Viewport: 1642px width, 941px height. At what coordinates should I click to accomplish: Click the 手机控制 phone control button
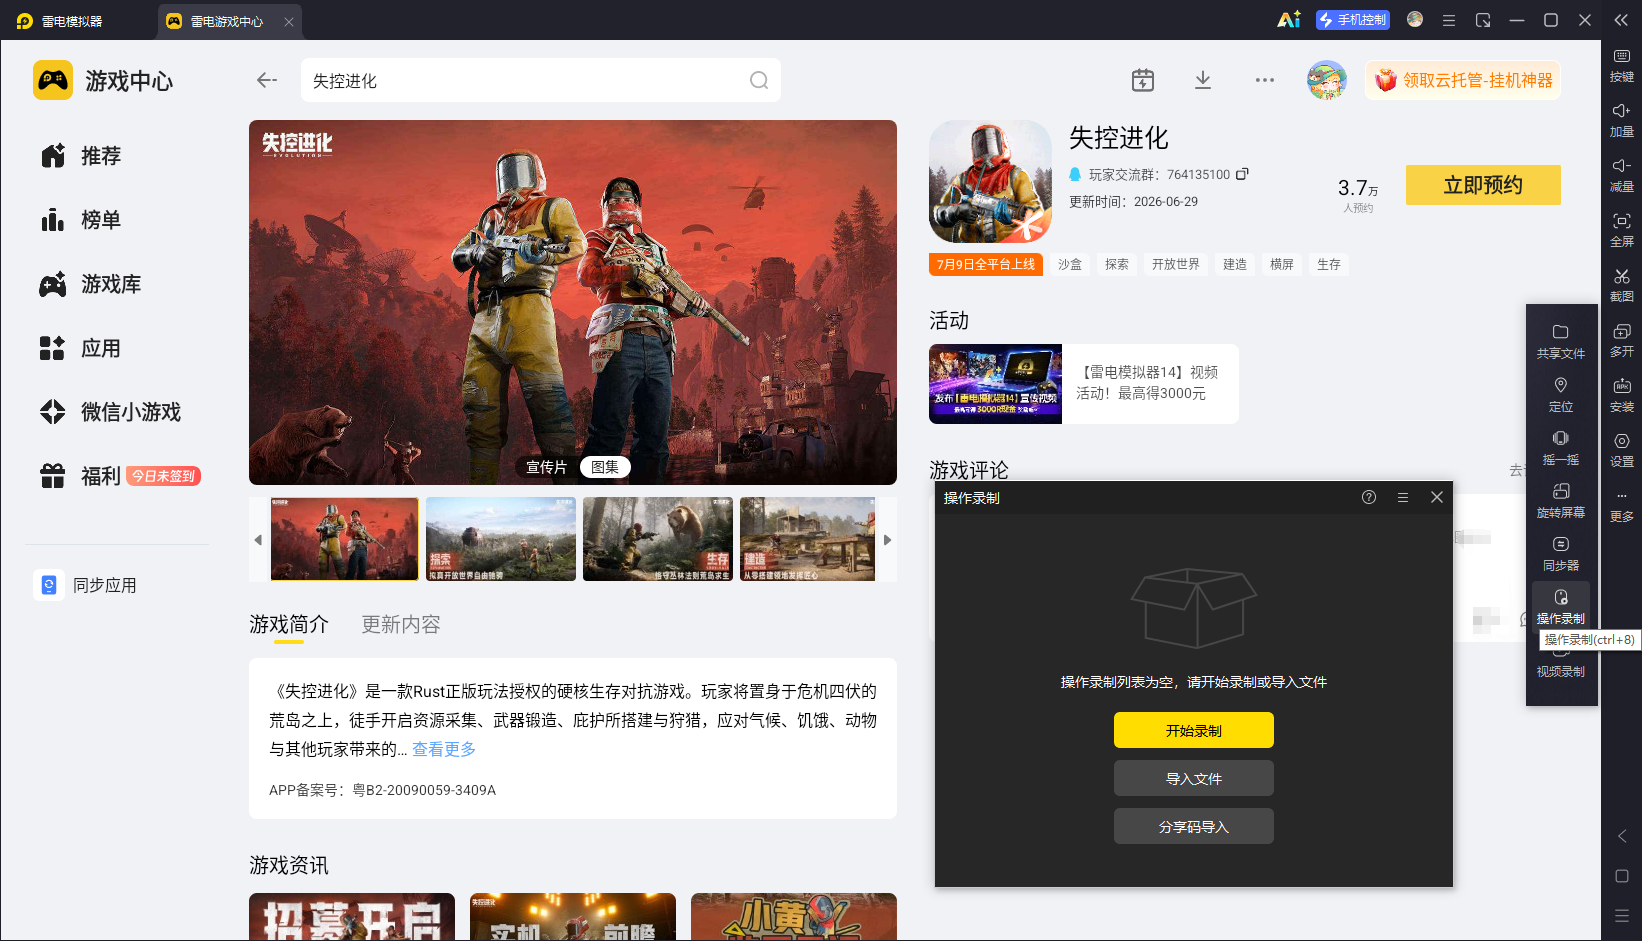point(1353,20)
